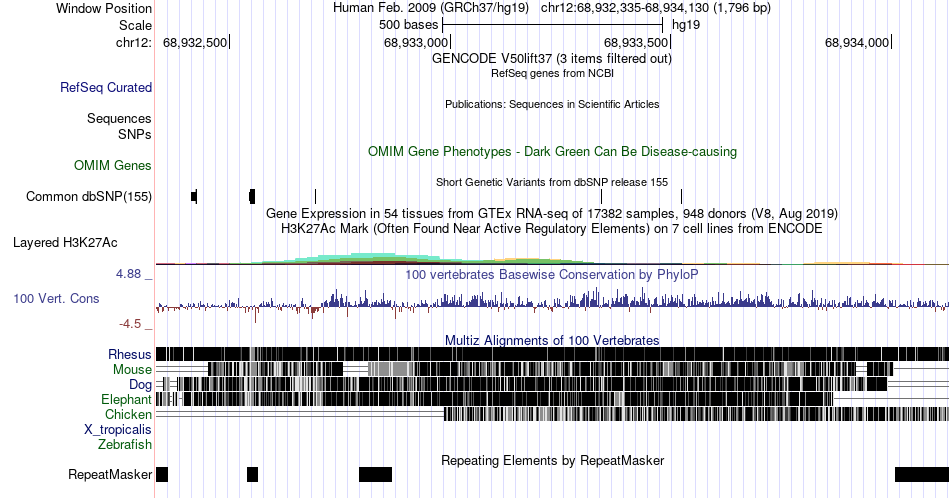Click the 68,933,500 ruler position

636,42
